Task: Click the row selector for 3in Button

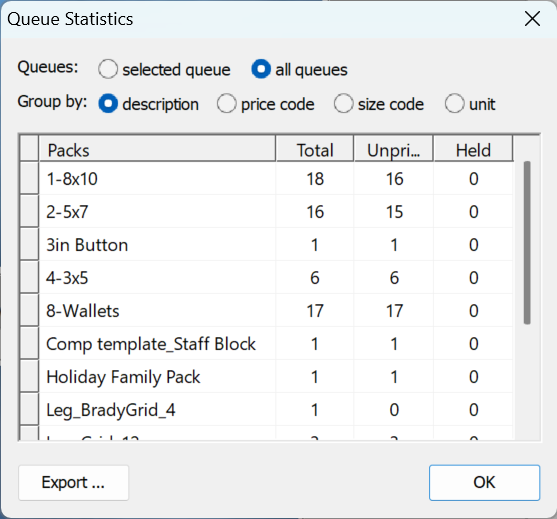Action: (29, 244)
